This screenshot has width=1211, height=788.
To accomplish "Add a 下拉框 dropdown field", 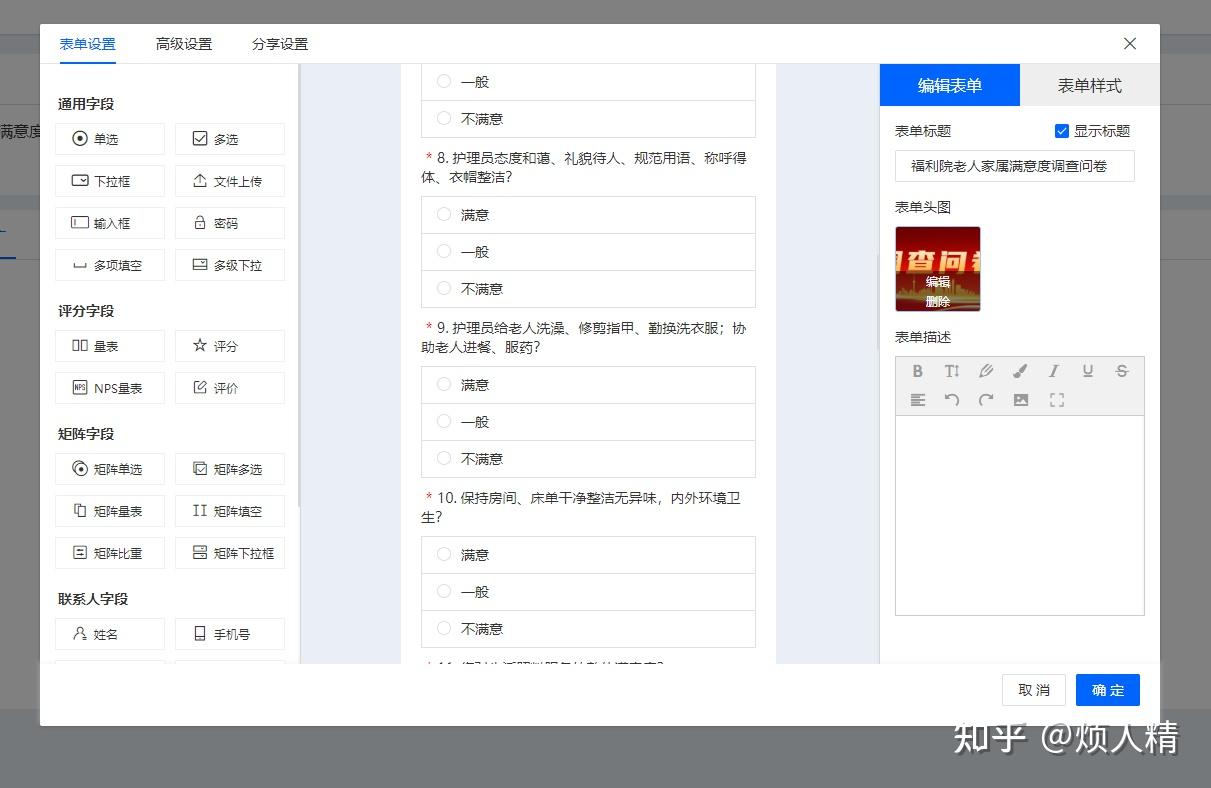I will pos(110,181).
